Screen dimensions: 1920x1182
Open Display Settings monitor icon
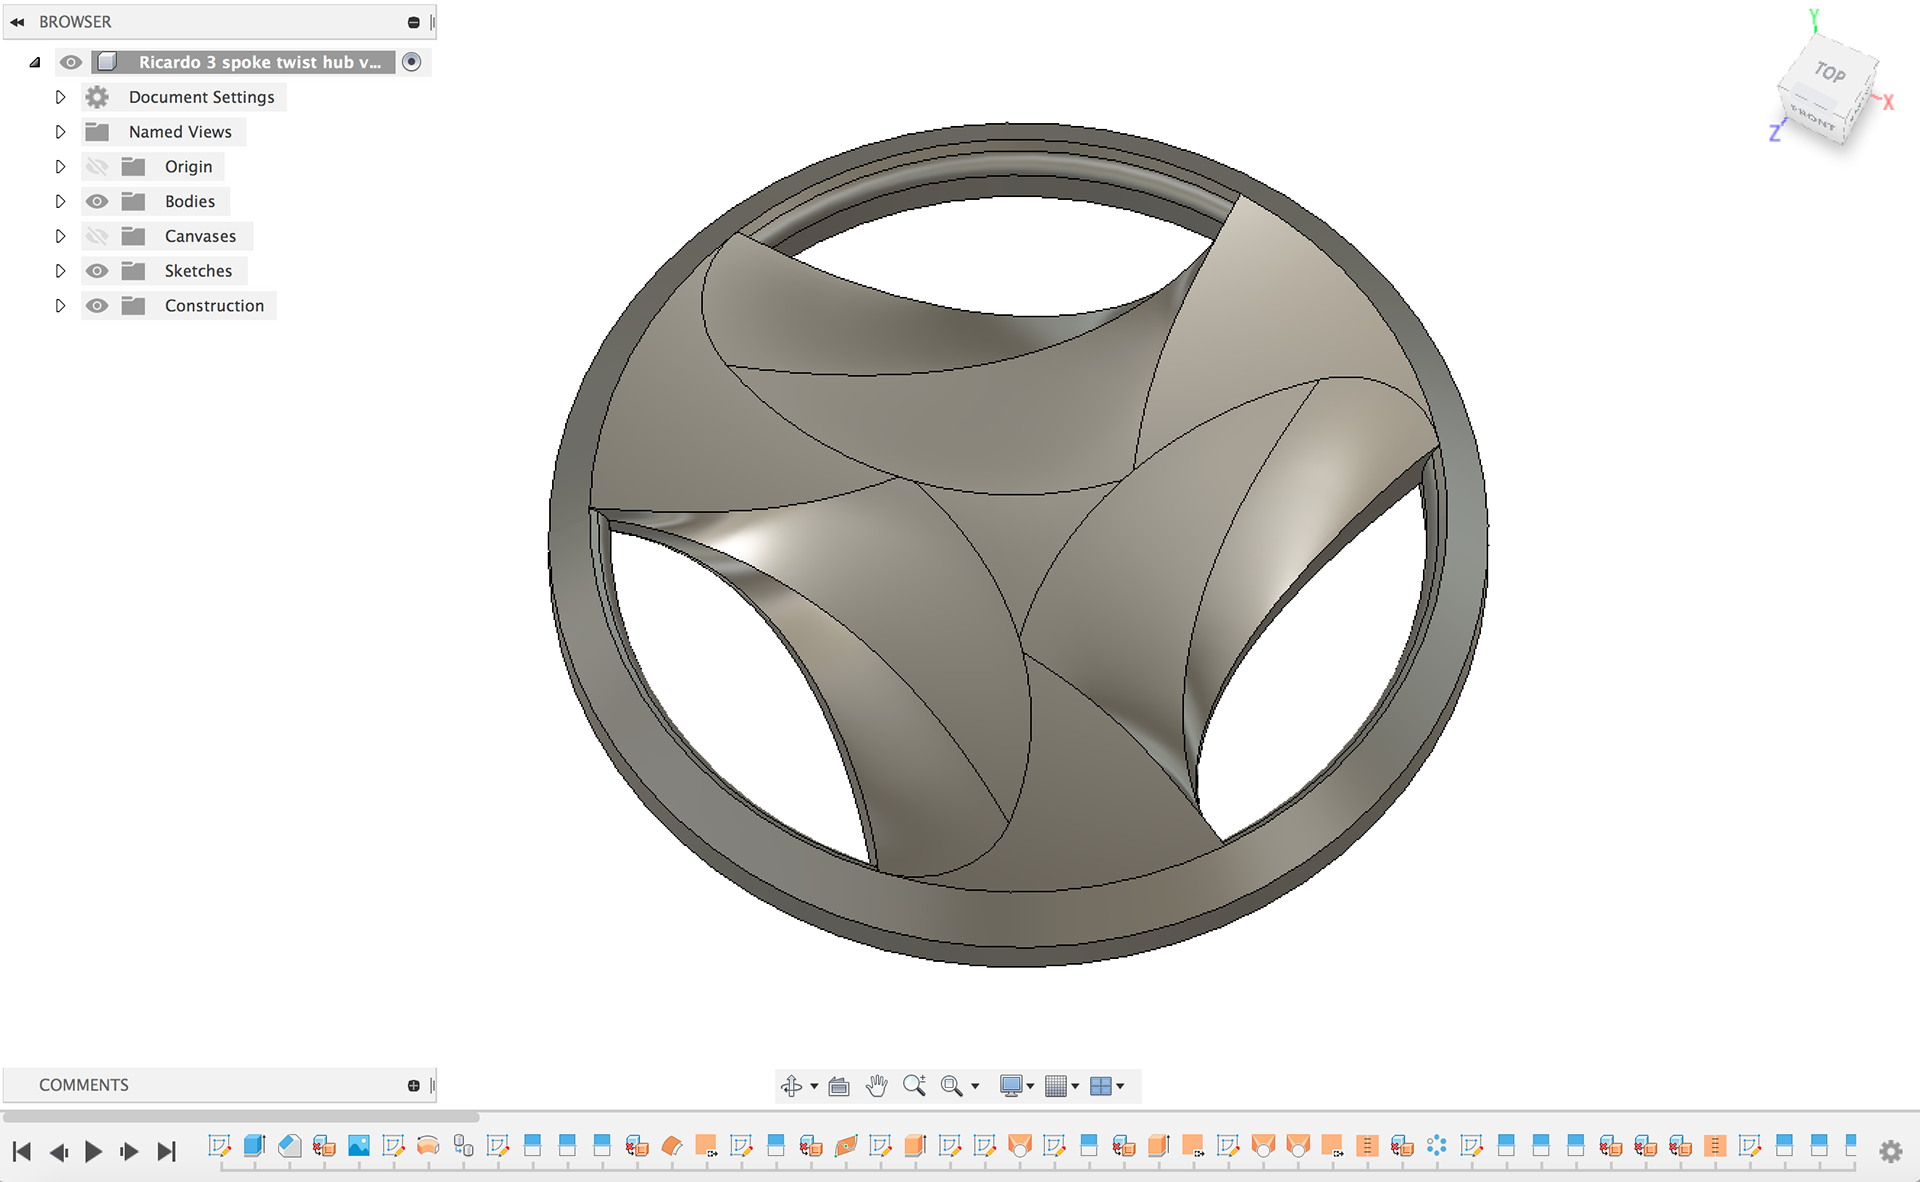[1011, 1086]
